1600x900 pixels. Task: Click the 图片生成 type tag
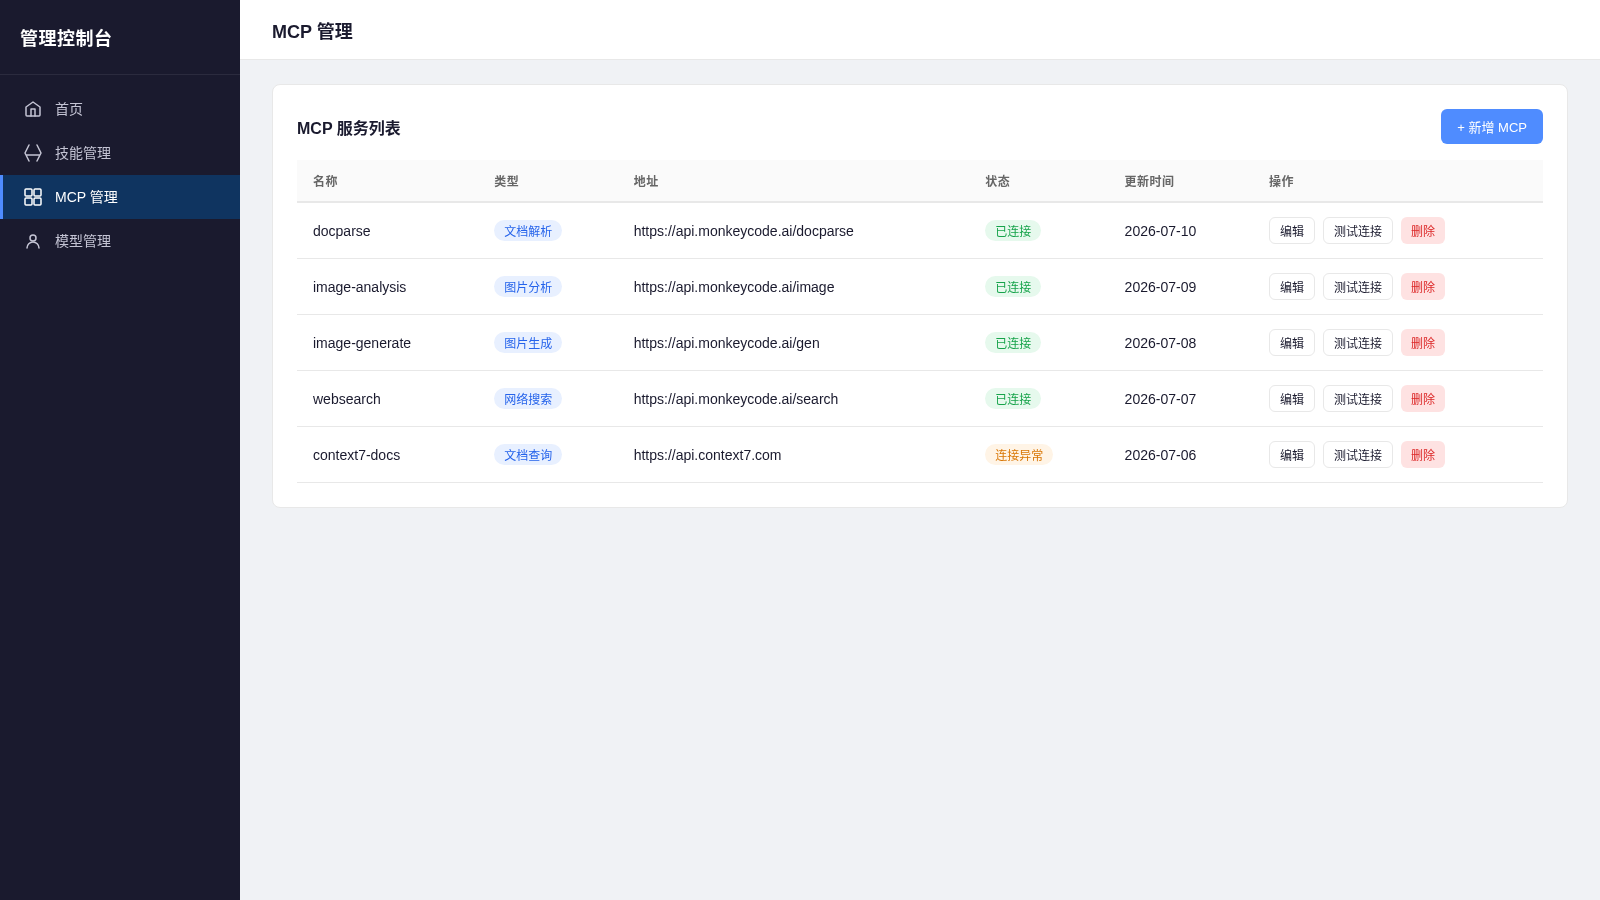point(528,343)
